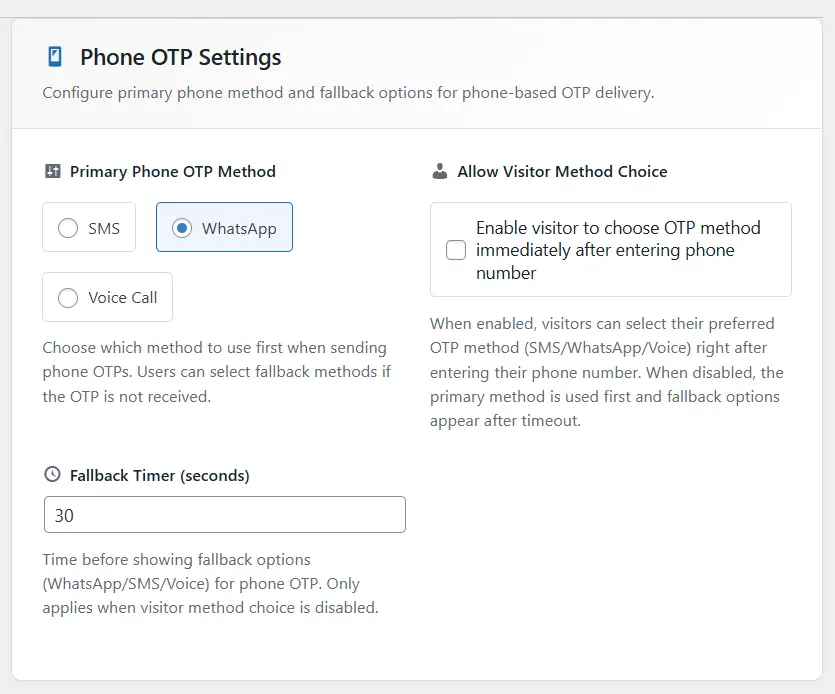Click the Allow Visitor Method Choice label
The width and height of the screenshot is (835, 694).
point(562,171)
